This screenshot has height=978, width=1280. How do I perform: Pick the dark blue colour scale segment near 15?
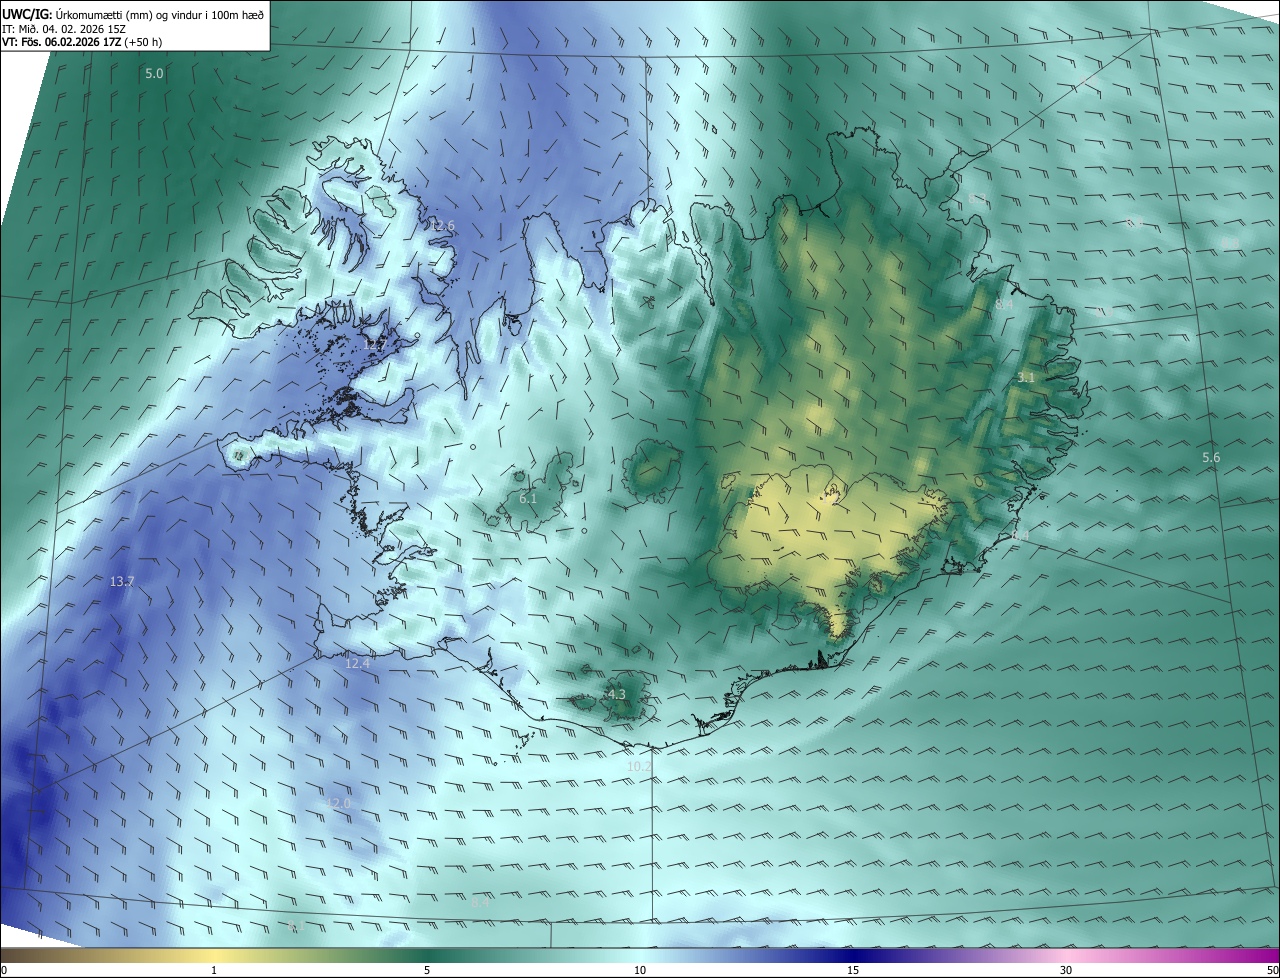point(853,955)
